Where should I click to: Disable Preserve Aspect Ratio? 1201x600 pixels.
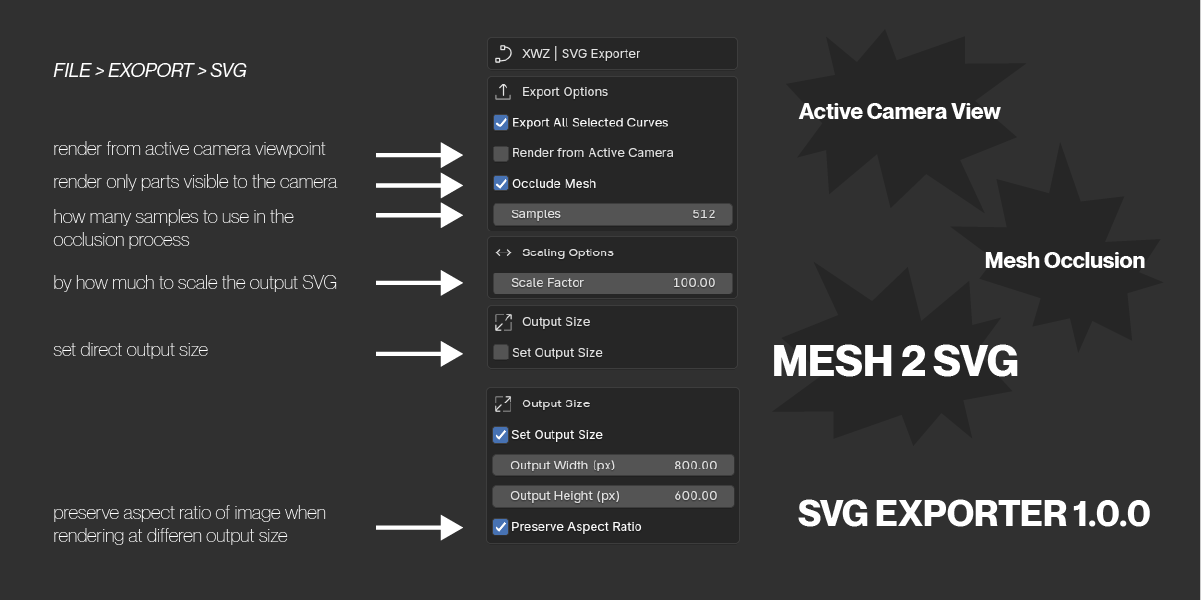(x=500, y=526)
